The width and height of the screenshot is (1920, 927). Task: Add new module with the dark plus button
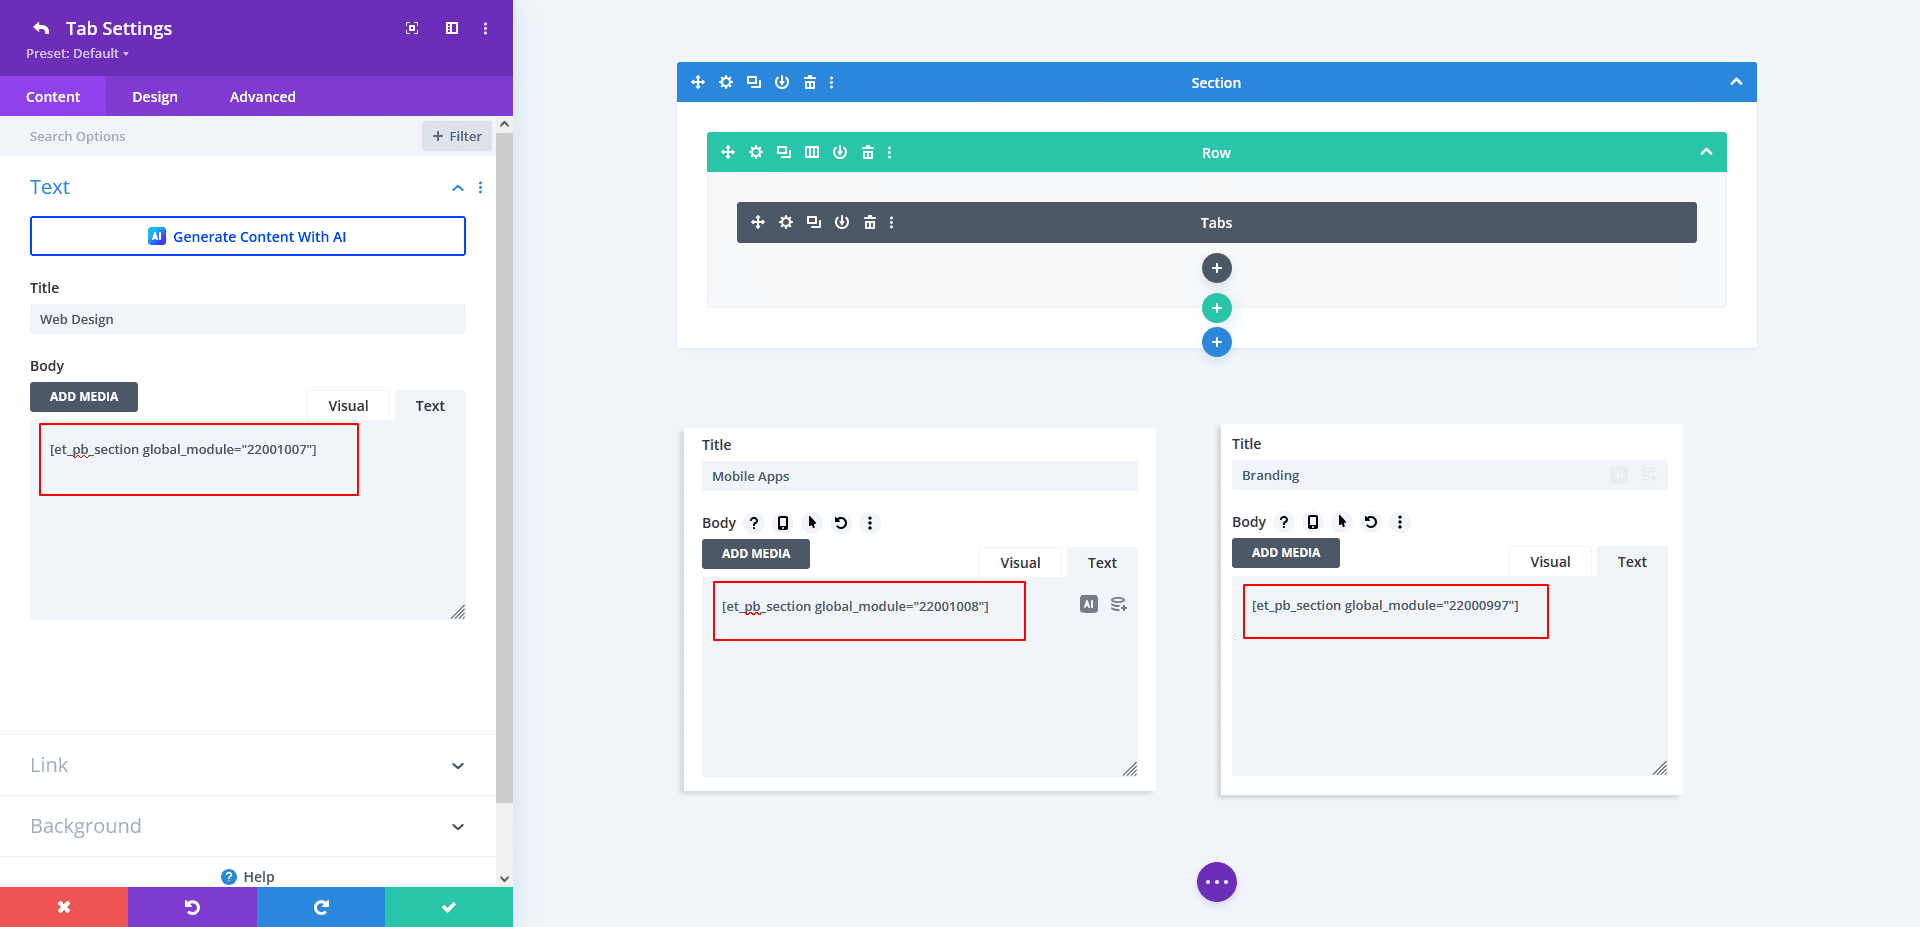[1216, 268]
